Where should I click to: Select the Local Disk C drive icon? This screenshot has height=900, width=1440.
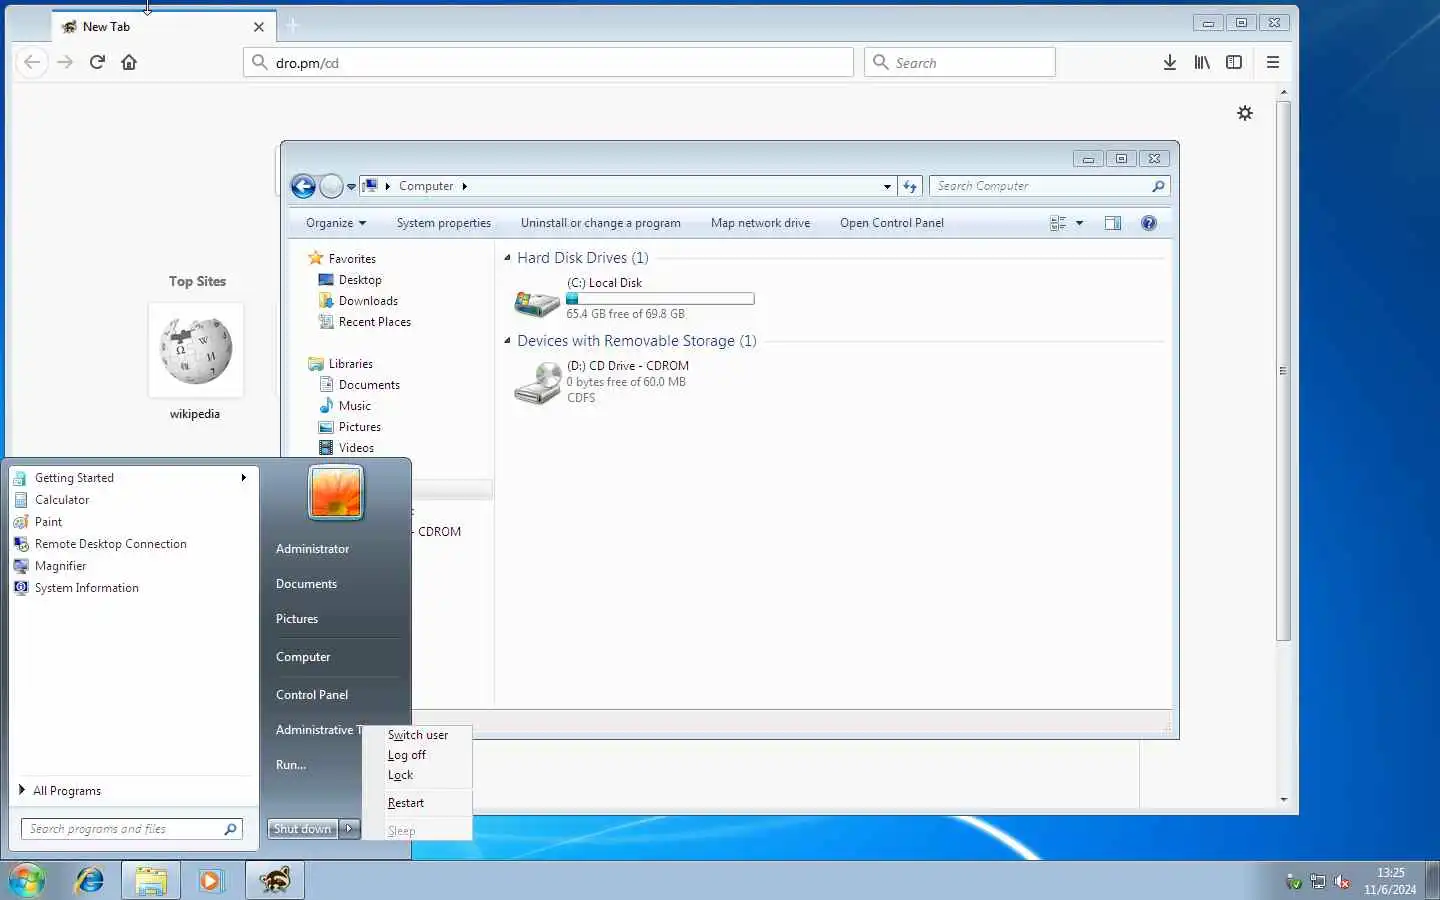537,301
